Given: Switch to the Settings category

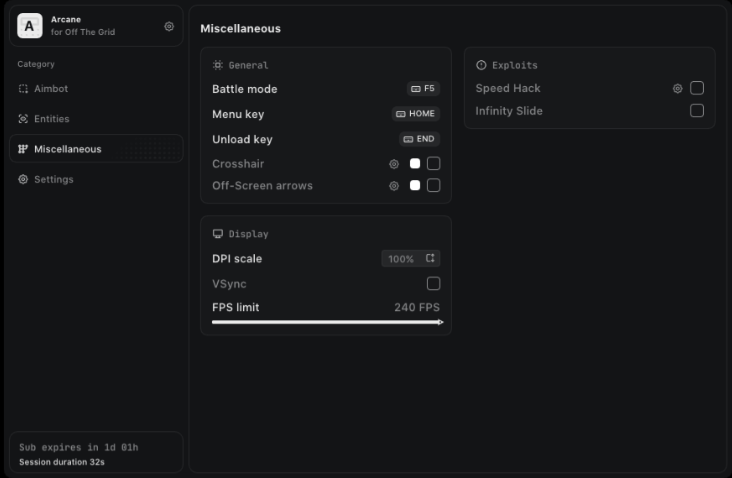Looking at the screenshot, I should (53, 179).
